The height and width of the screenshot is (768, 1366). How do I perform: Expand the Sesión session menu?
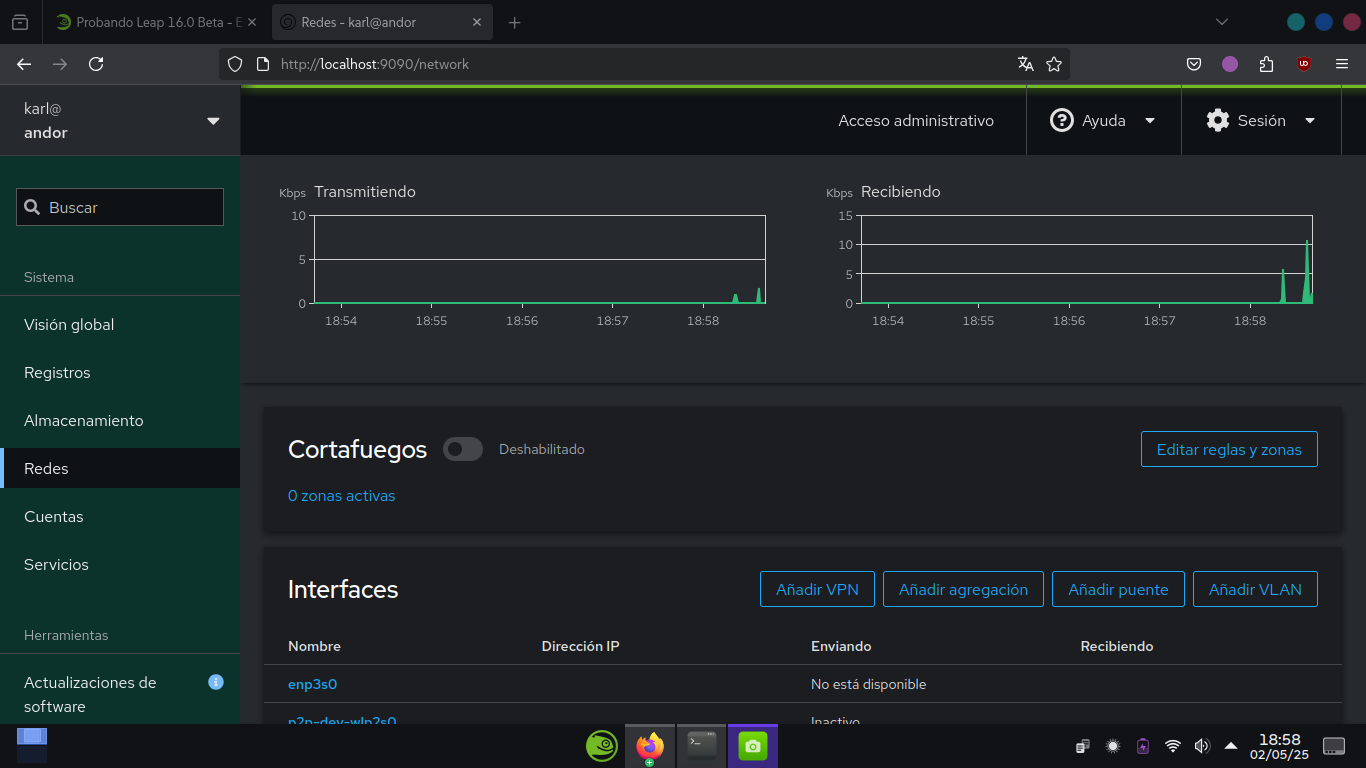1260,121
